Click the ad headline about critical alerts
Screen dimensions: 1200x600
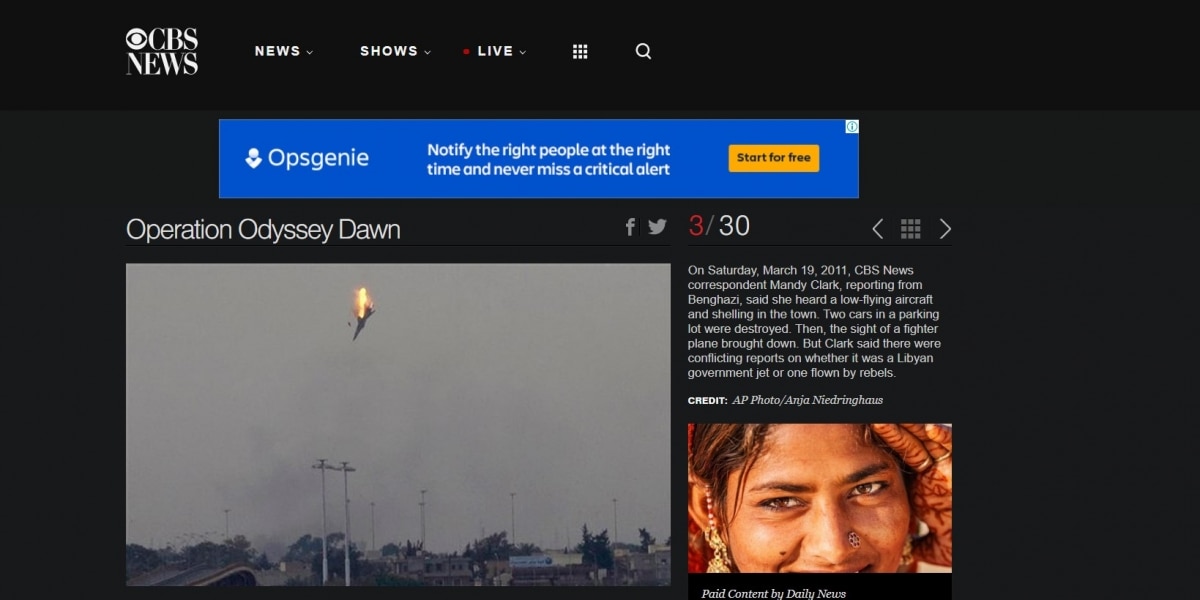pyautogui.click(x=548, y=159)
